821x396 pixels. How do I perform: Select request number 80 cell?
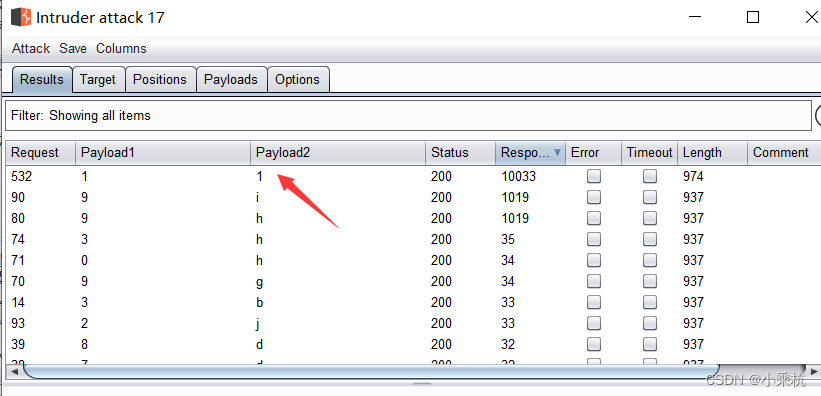tap(18, 218)
